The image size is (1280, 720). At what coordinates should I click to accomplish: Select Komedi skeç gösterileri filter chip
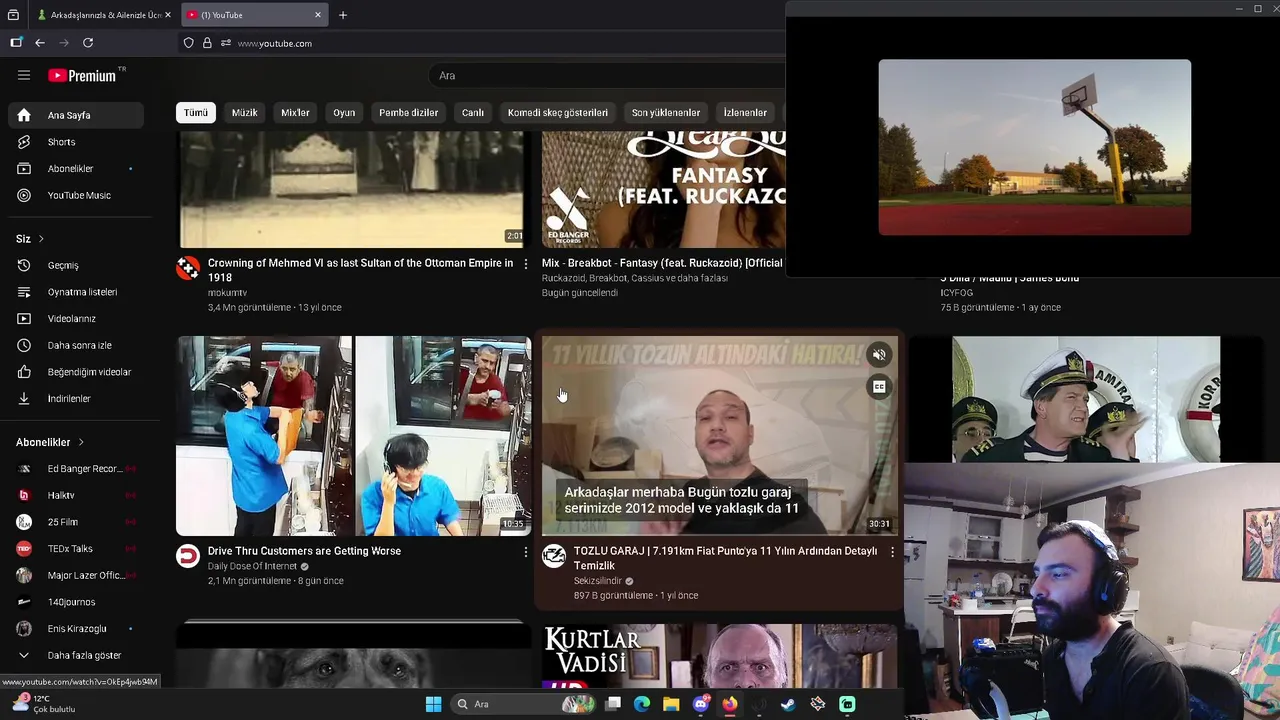[558, 113]
